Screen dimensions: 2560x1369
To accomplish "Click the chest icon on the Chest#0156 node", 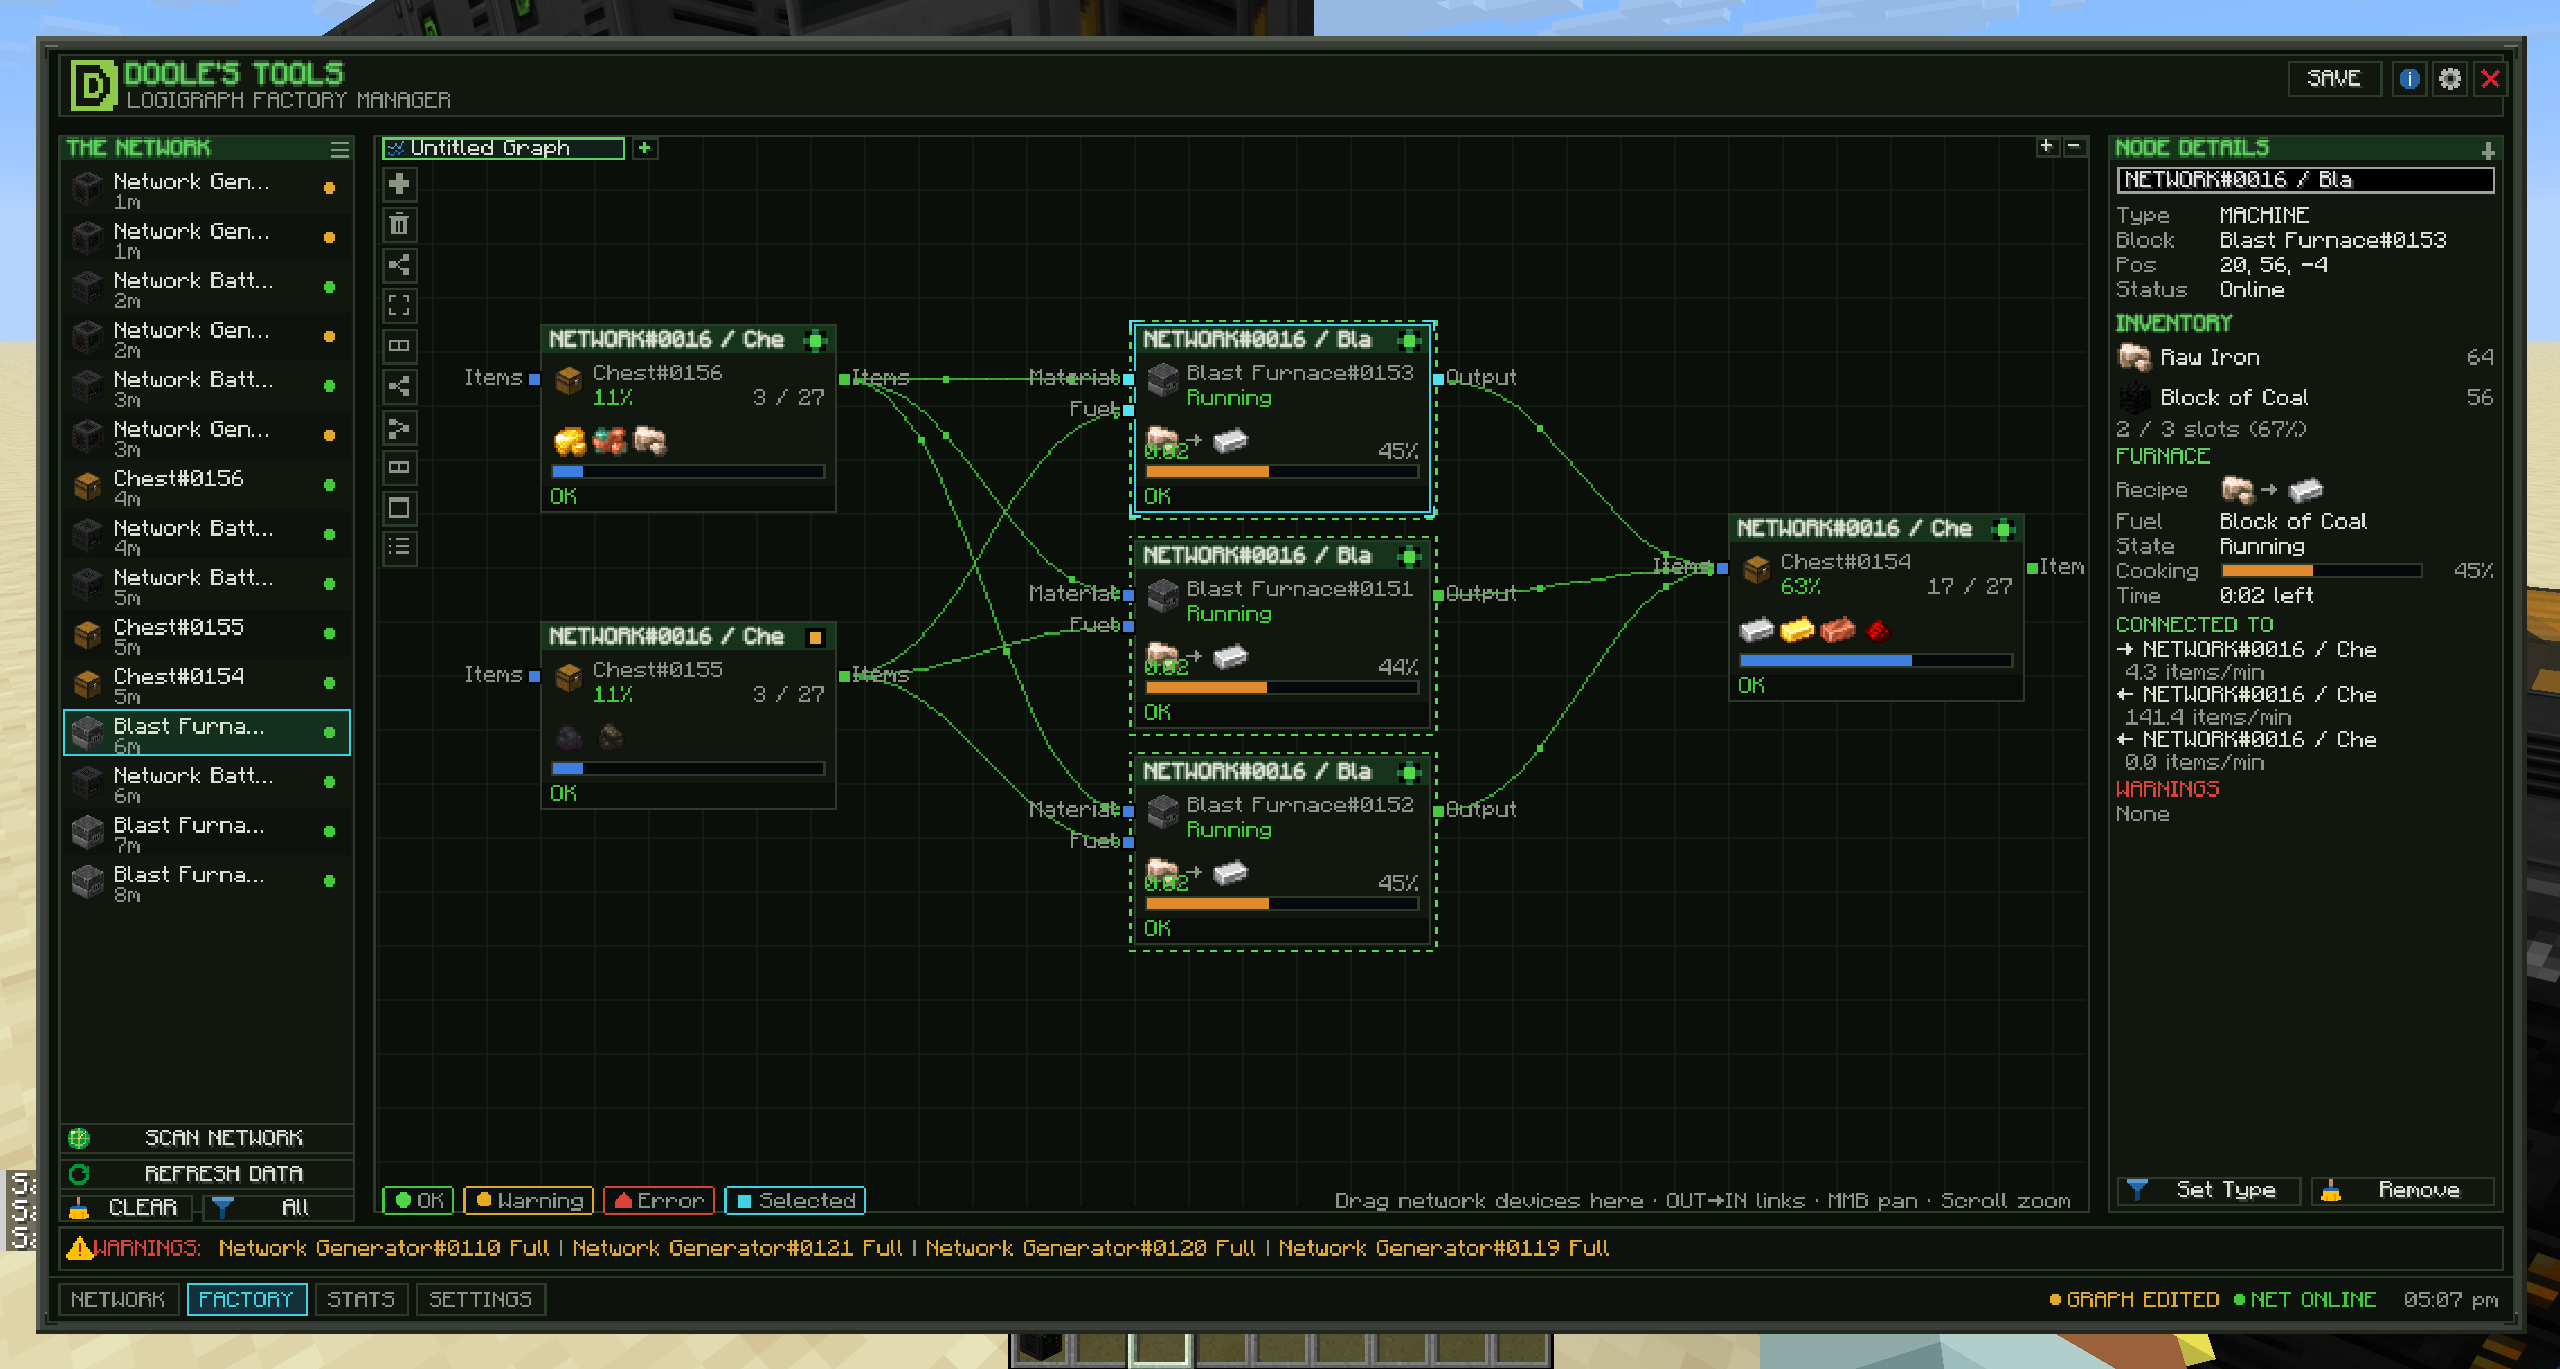I will (x=568, y=381).
